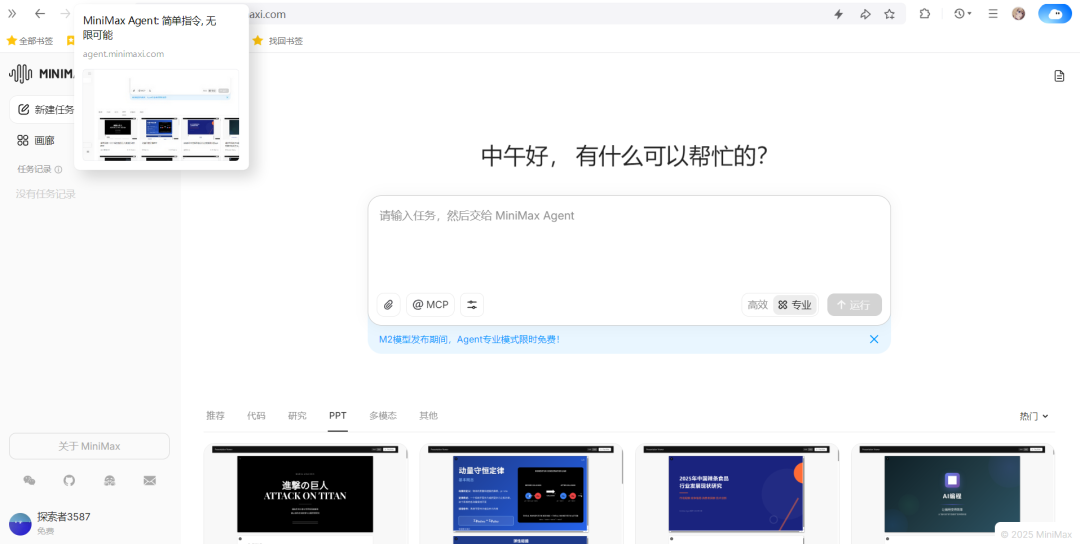Open the 2025年中国辣条食品 PPT thumbnail

736,493
